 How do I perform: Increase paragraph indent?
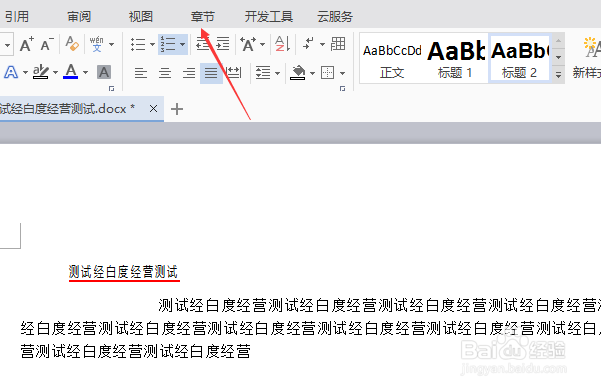click(x=223, y=44)
